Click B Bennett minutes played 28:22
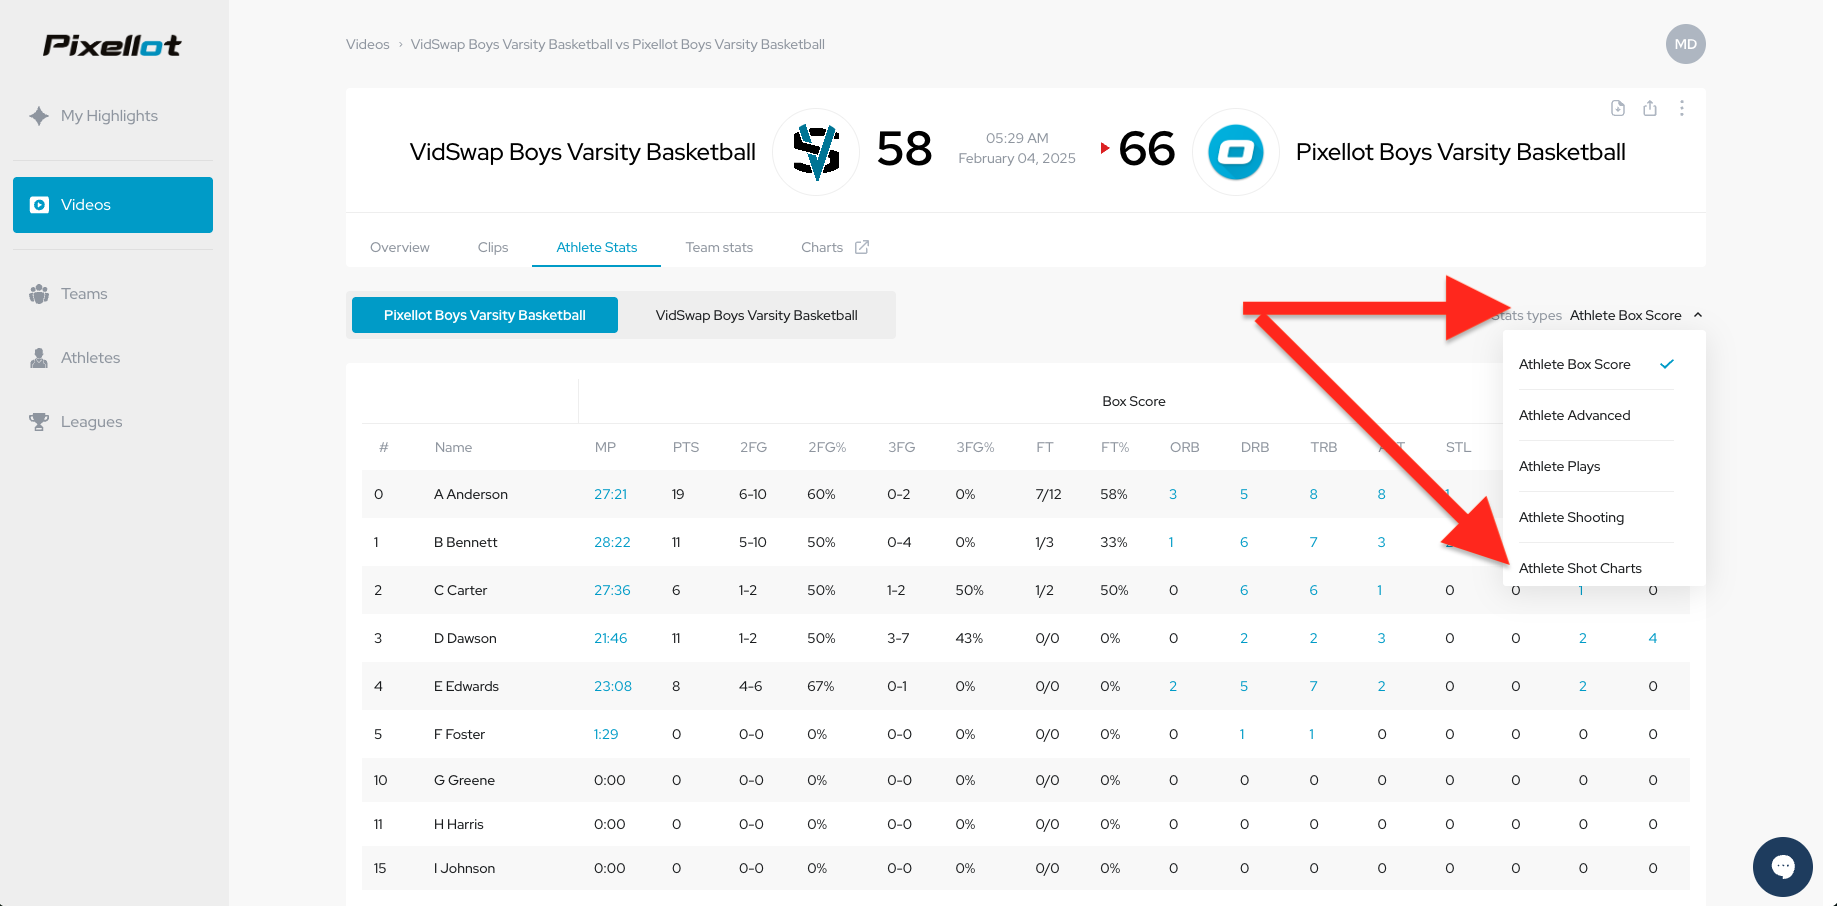1837x906 pixels. 612,542
